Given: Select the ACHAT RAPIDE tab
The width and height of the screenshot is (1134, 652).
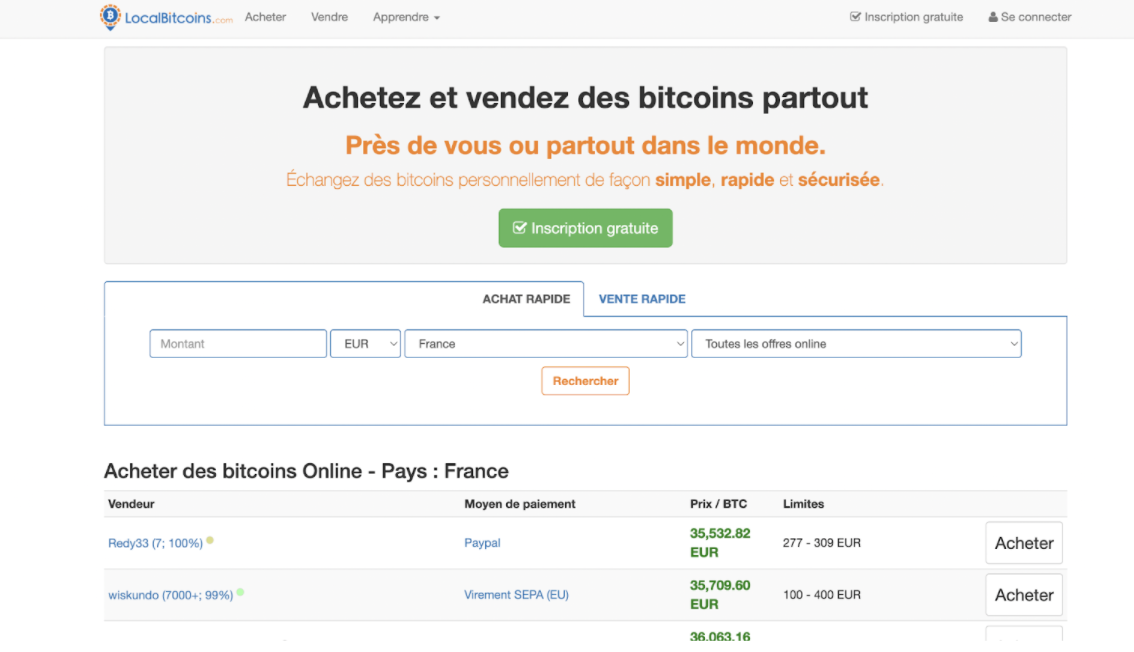Looking at the screenshot, I should click(x=526, y=299).
